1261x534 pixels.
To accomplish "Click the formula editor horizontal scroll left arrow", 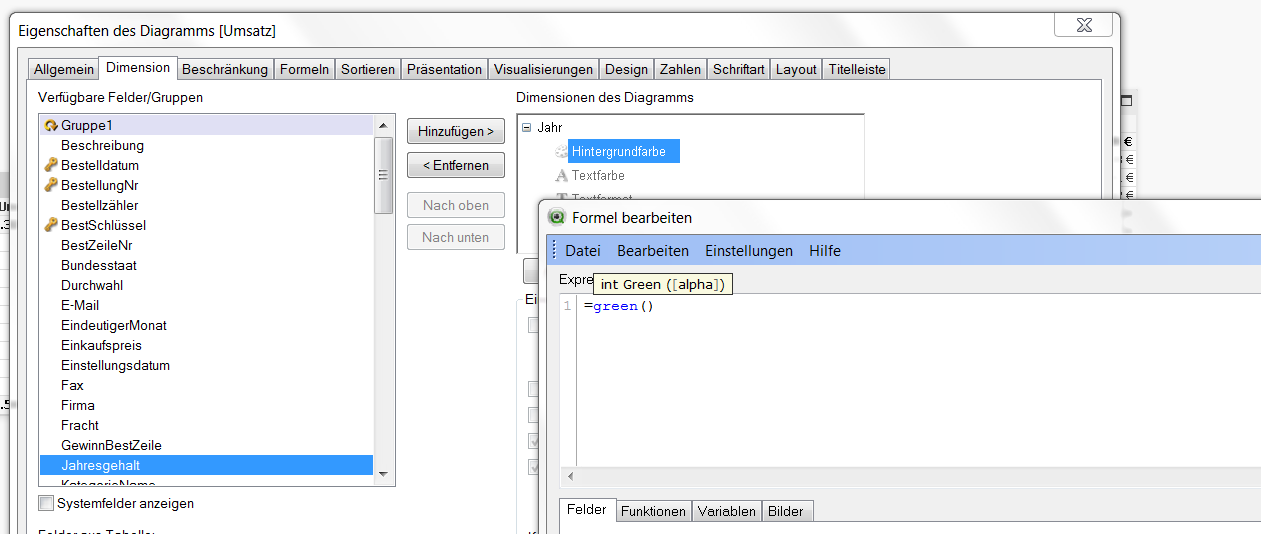I will click(x=570, y=477).
